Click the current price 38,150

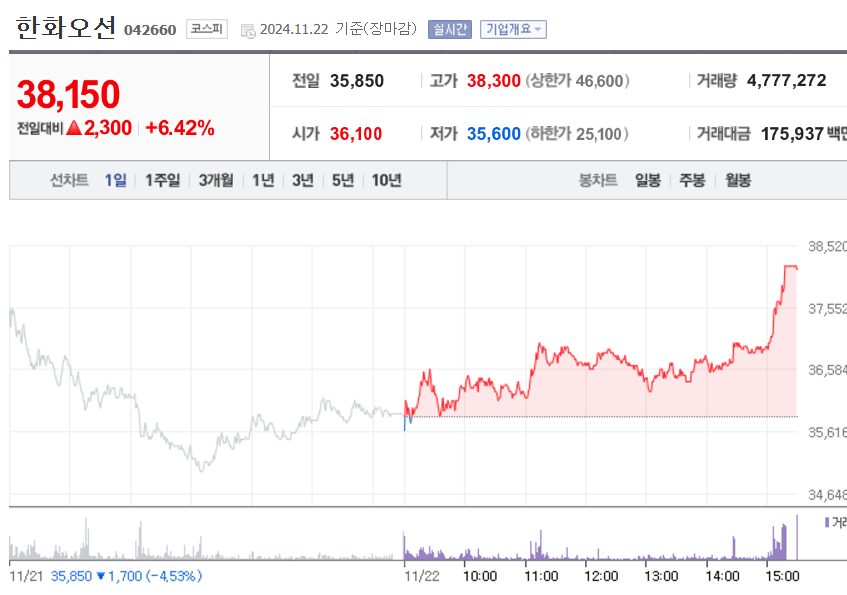(x=68, y=94)
